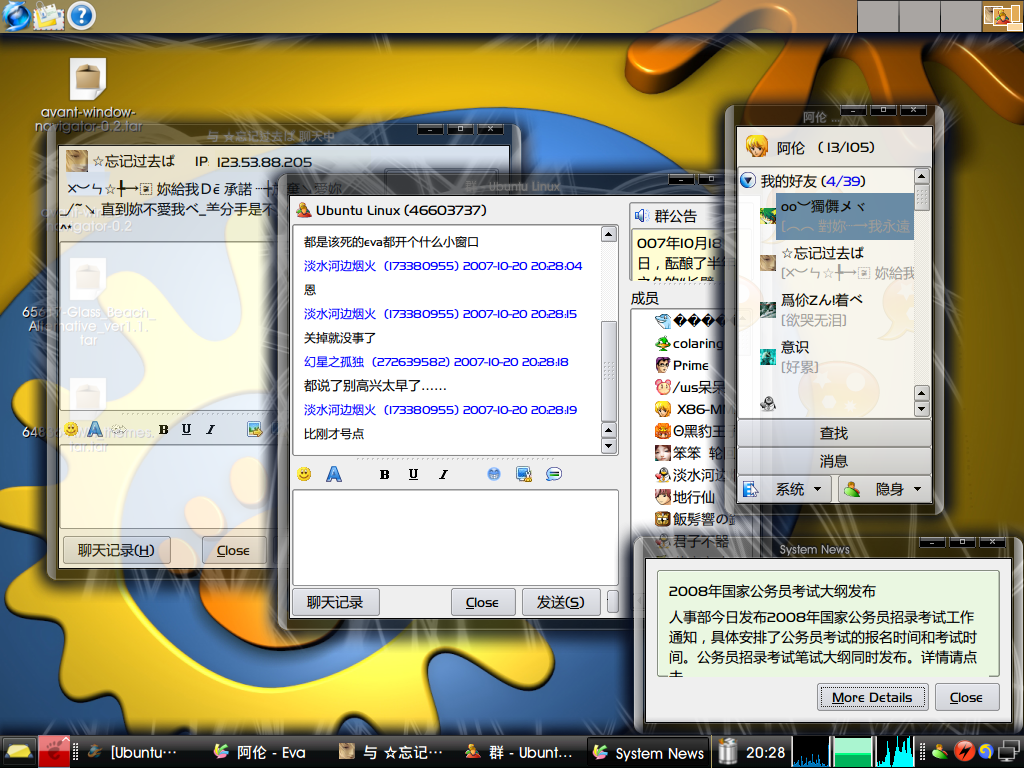Click the 消息 button in Eva main window

tap(834, 461)
